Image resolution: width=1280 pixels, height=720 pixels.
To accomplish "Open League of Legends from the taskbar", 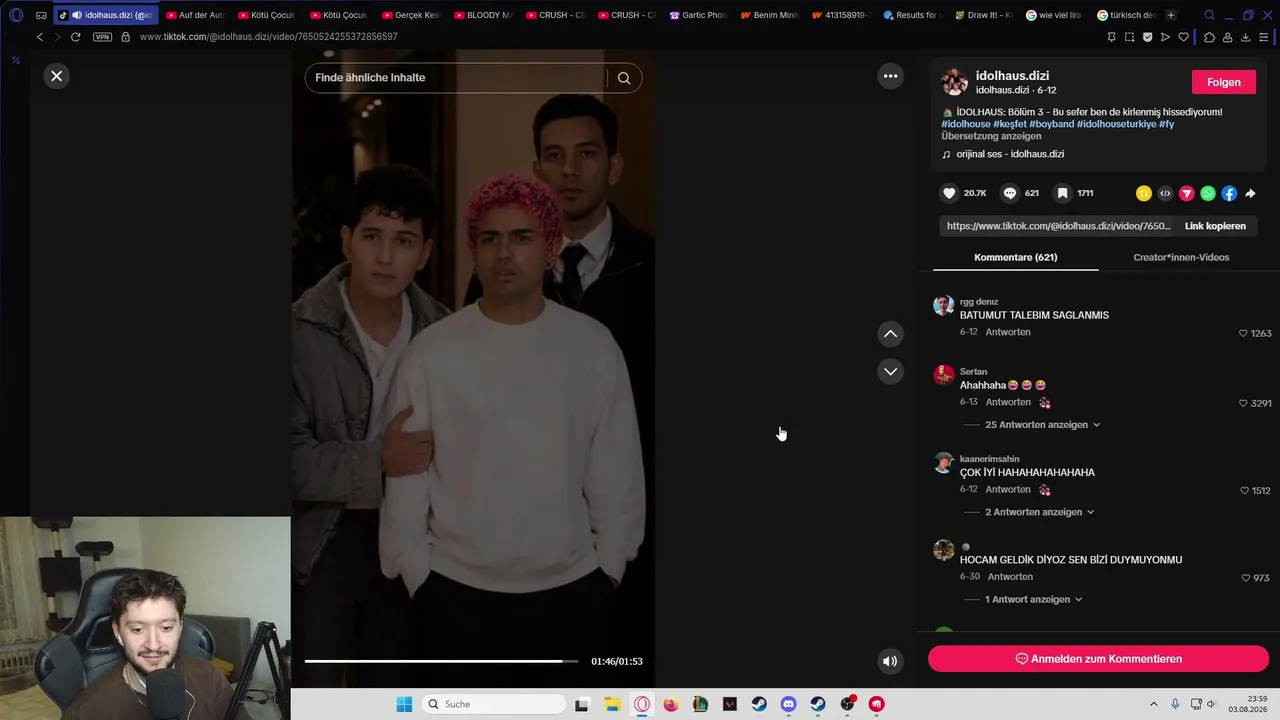I will click(700, 704).
